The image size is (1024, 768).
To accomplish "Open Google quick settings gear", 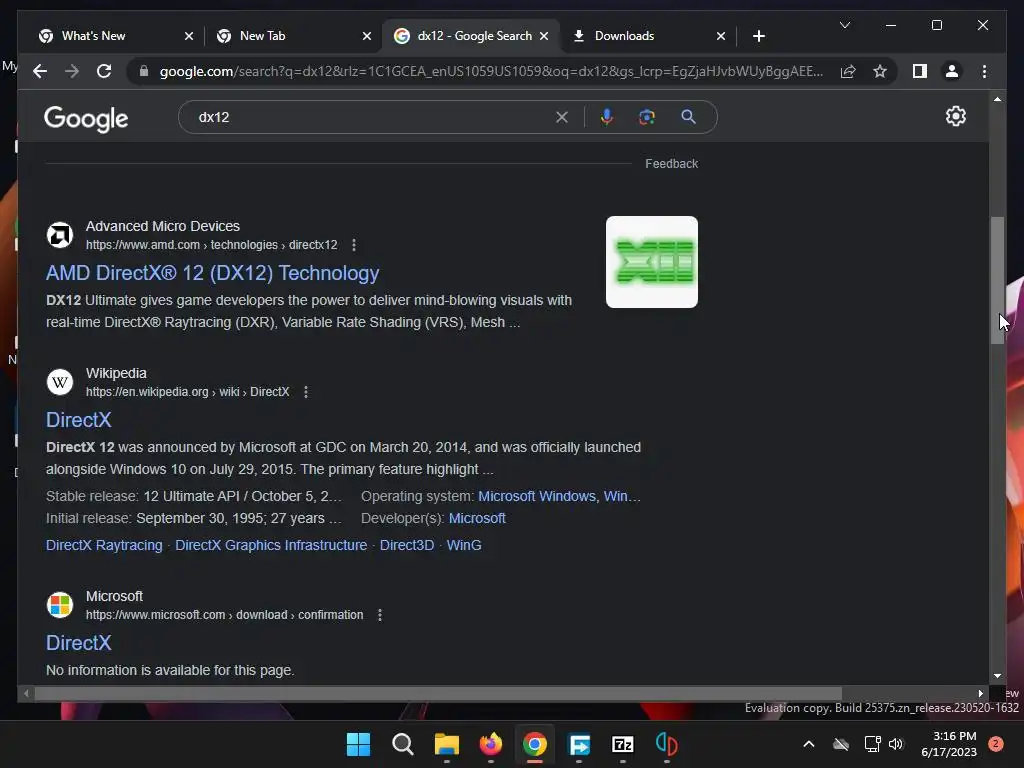I will pos(955,116).
